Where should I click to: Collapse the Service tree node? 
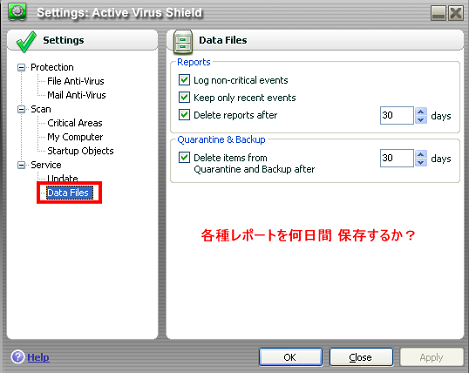click(21, 165)
